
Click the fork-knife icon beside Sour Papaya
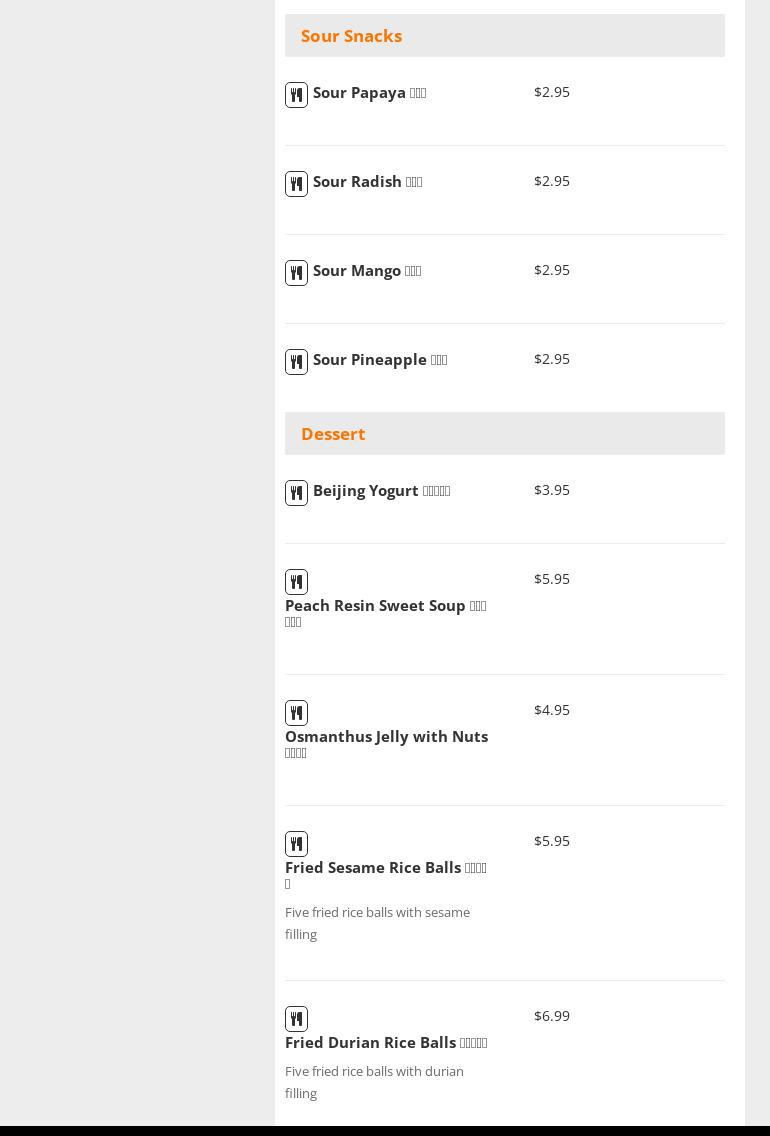pyautogui.click(x=296, y=95)
